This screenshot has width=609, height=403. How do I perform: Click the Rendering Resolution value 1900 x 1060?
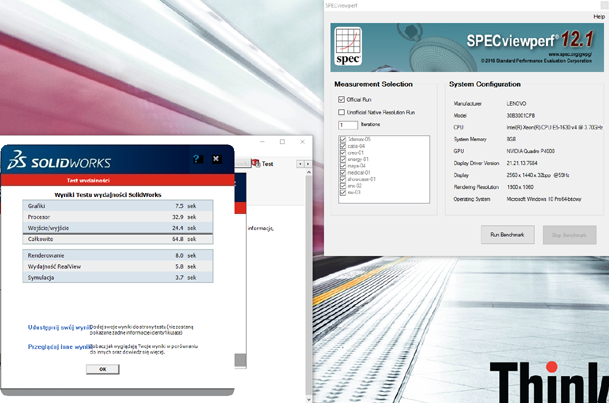[520, 187]
